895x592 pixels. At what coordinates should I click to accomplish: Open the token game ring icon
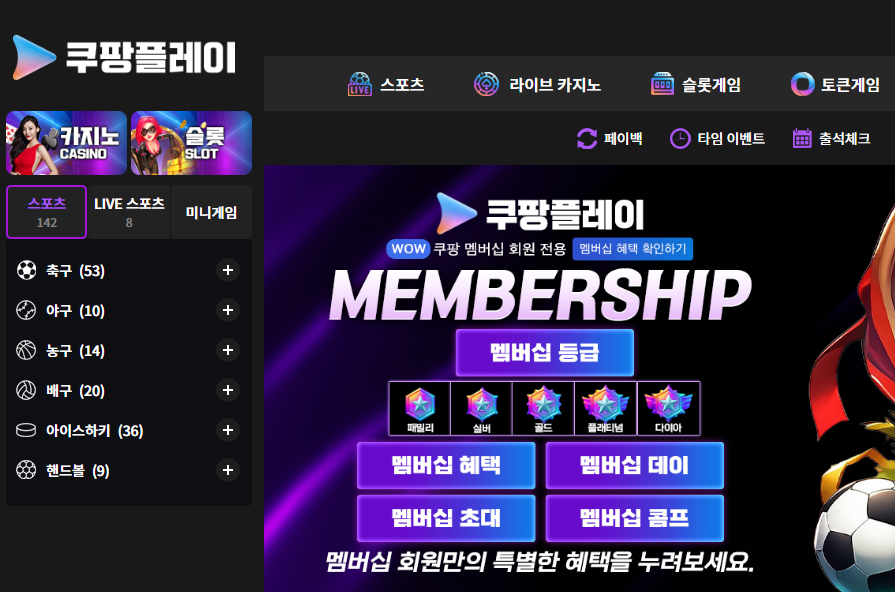click(802, 84)
